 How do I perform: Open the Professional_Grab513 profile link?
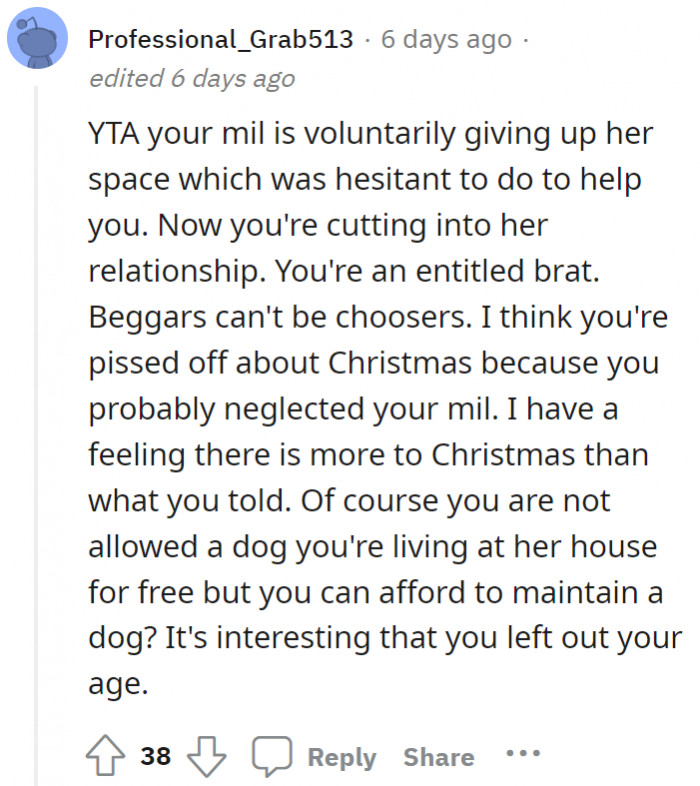click(x=220, y=40)
